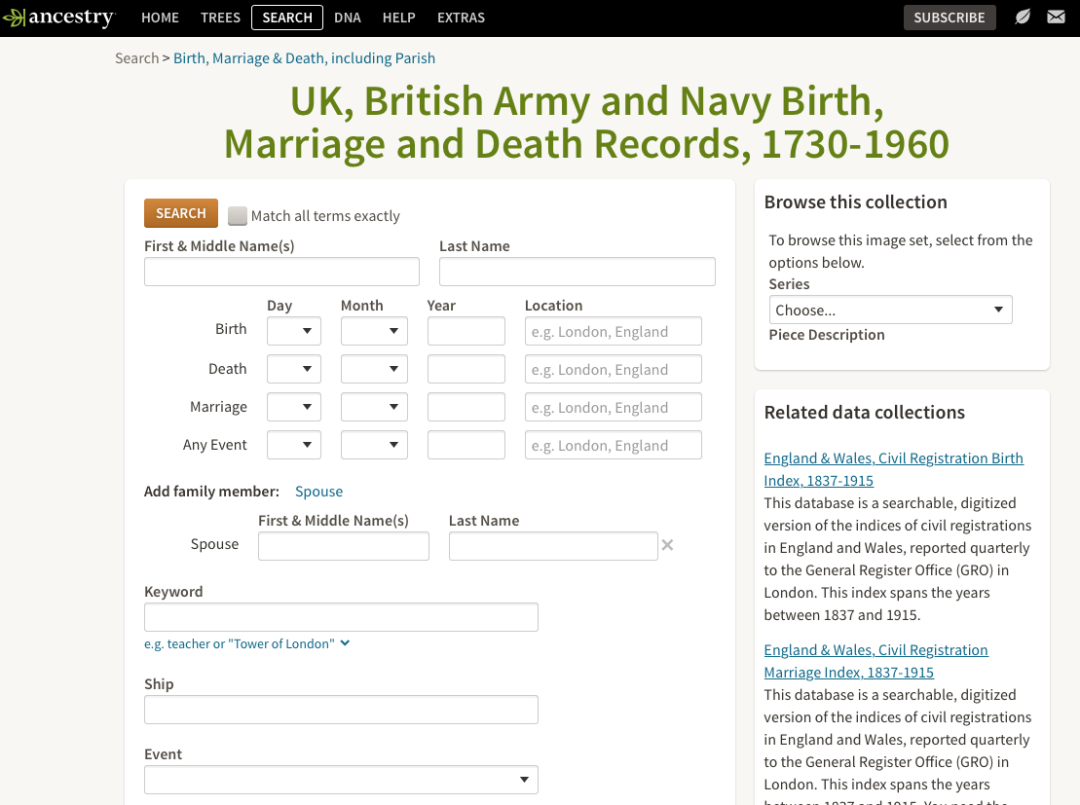The image size is (1080, 805).
Task: Open the leaf hints icon
Action: tap(1022, 17)
